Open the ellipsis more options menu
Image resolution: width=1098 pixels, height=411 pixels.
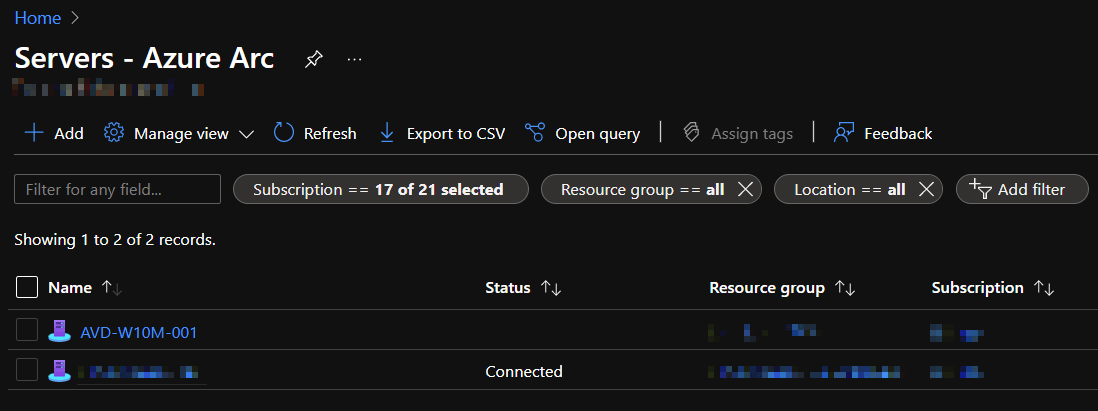click(354, 60)
